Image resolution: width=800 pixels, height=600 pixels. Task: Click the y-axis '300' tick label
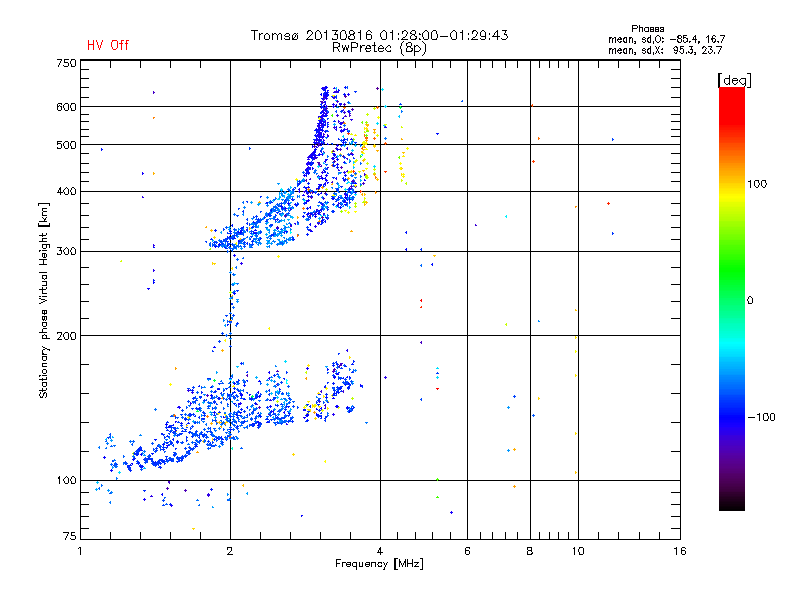click(66, 252)
